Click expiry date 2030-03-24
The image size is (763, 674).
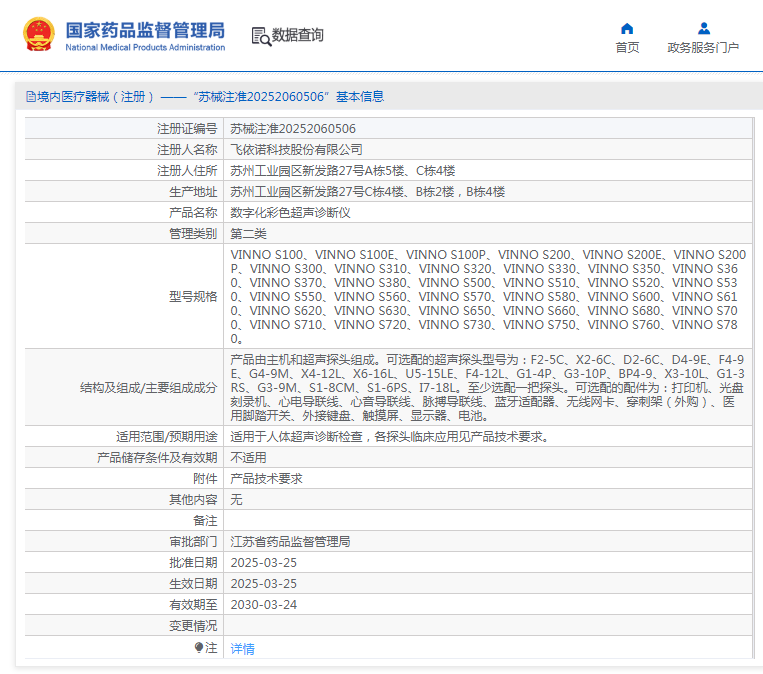(x=263, y=604)
